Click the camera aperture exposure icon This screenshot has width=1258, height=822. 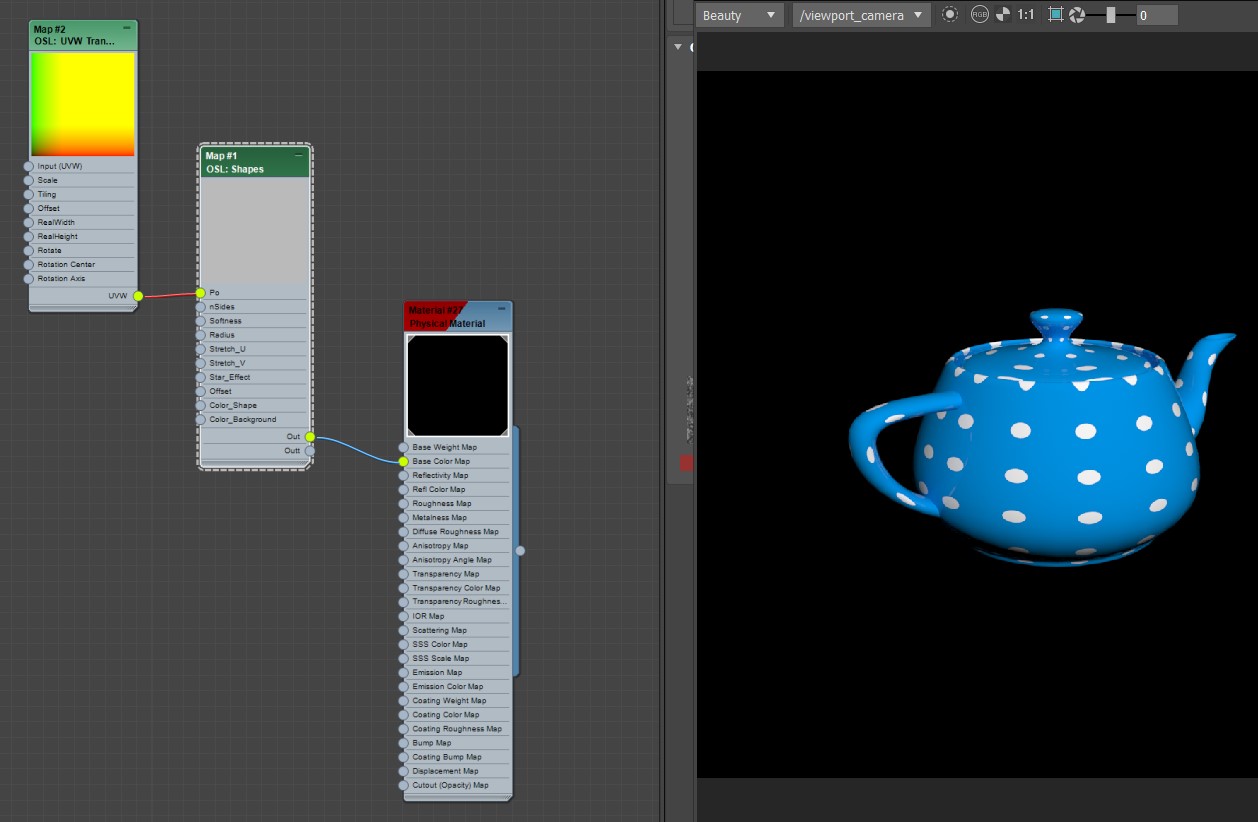(1077, 15)
